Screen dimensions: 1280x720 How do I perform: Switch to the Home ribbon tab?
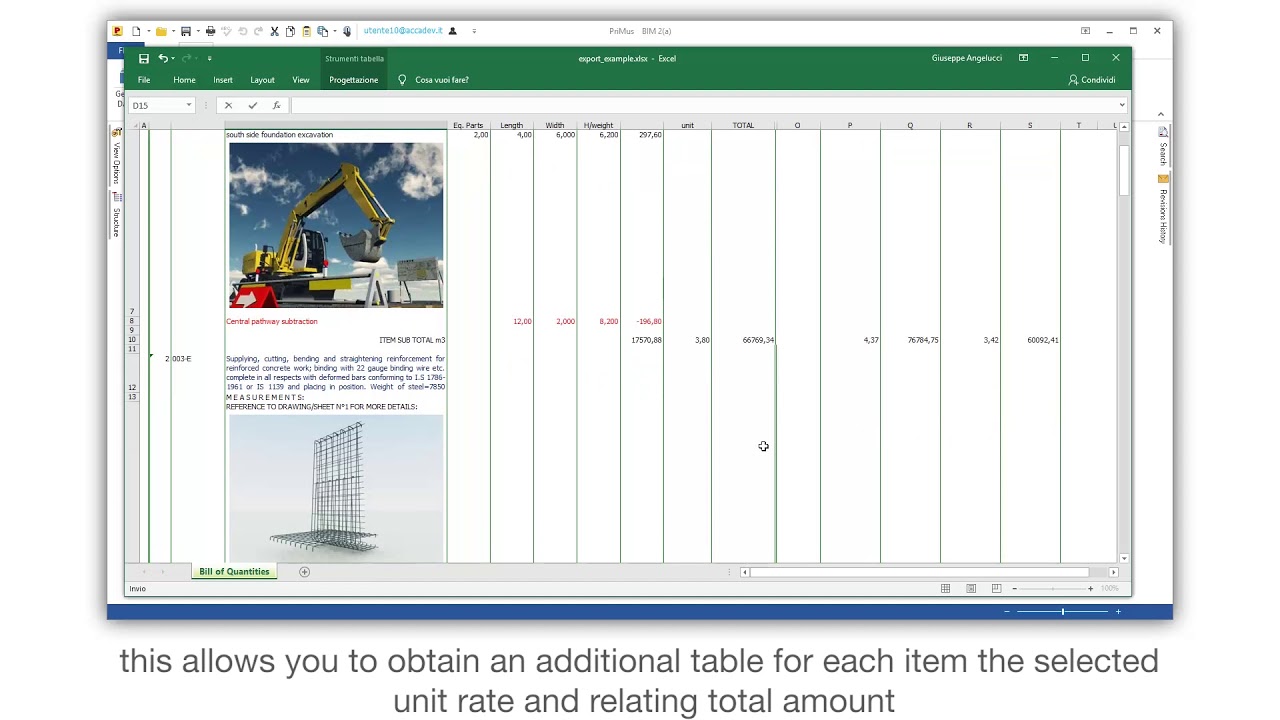coord(184,80)
